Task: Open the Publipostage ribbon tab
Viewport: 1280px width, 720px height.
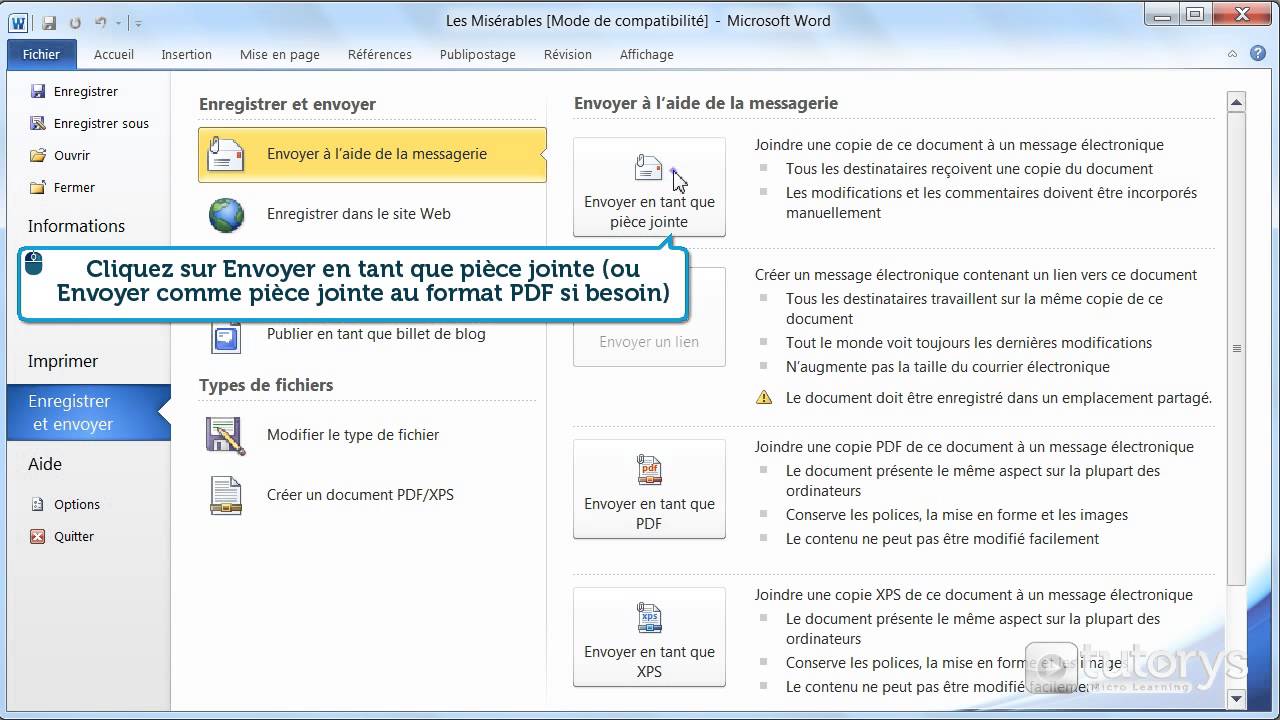Action: (x=477, y=54)
